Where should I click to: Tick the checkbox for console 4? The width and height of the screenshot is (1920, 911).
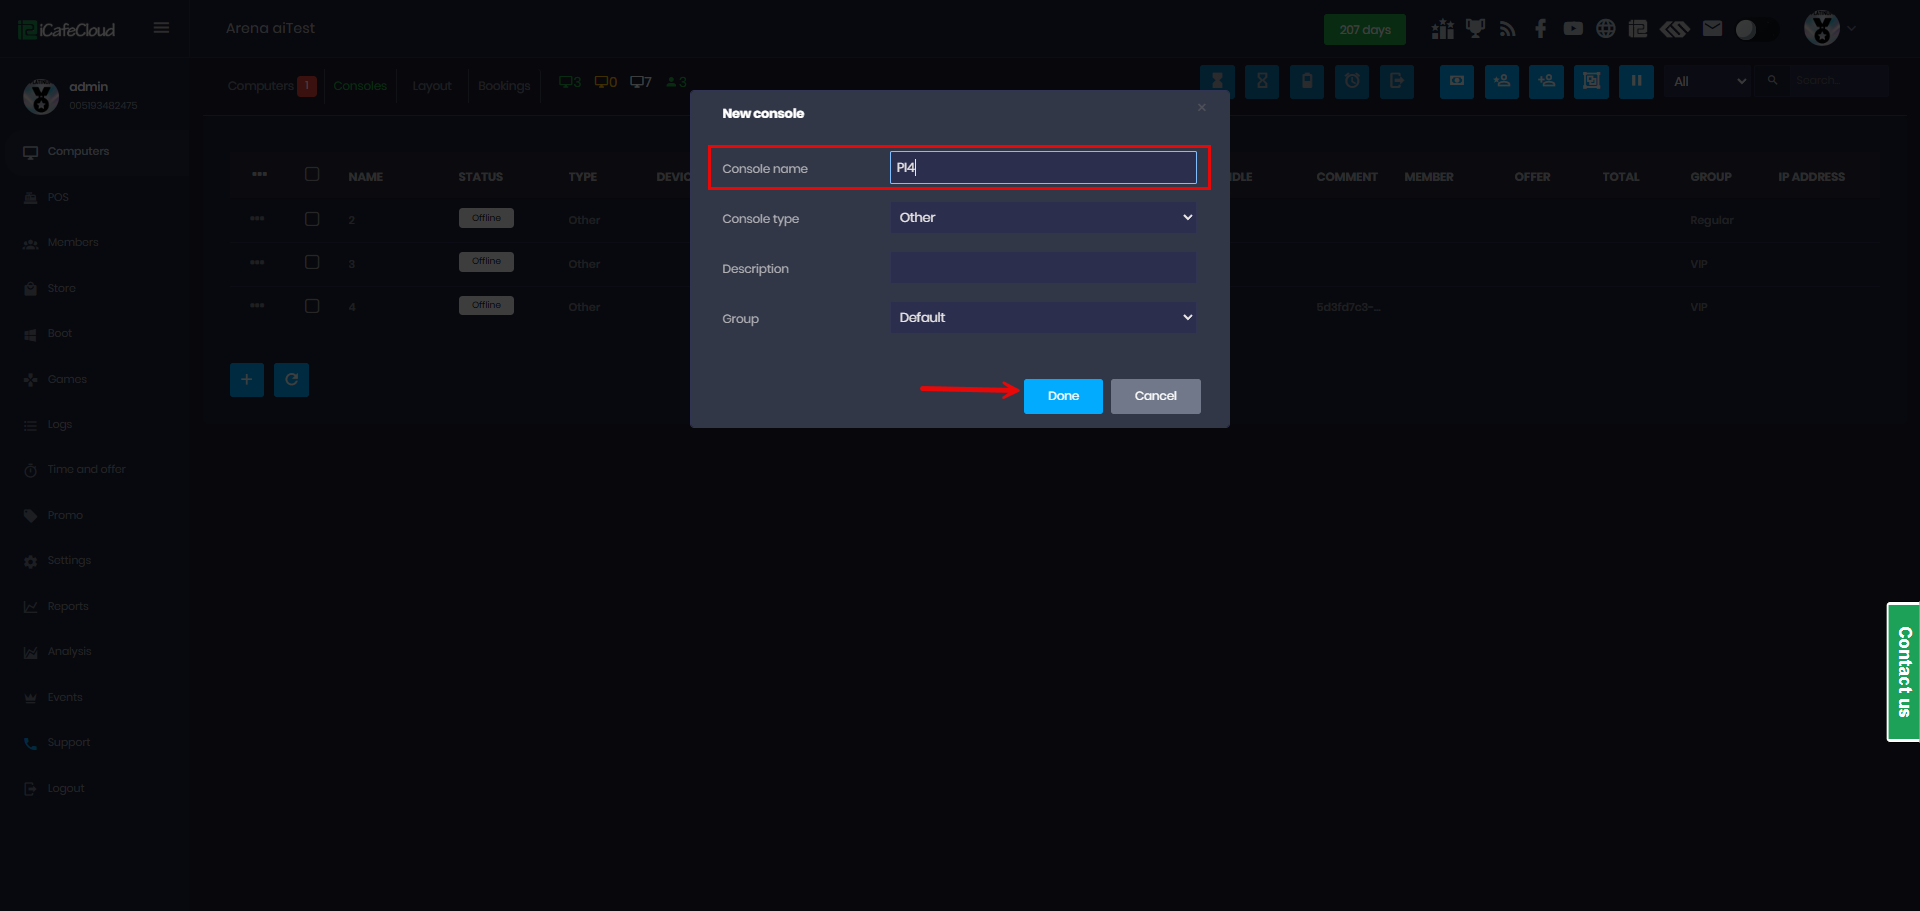(312, 306)
